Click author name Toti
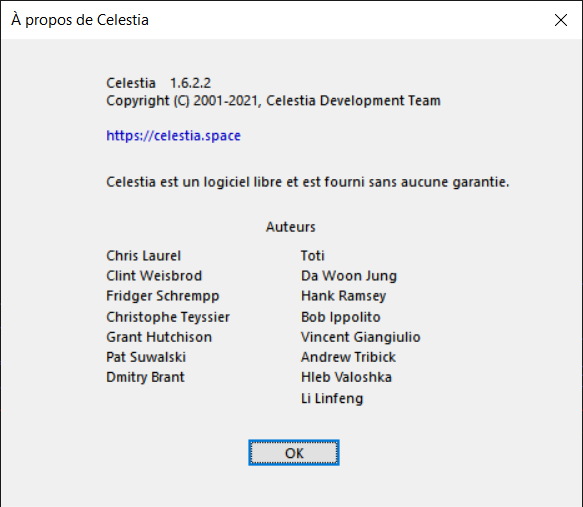Viewport: 583px width, 507px height. pyautogui.click(x=313, y=256)
